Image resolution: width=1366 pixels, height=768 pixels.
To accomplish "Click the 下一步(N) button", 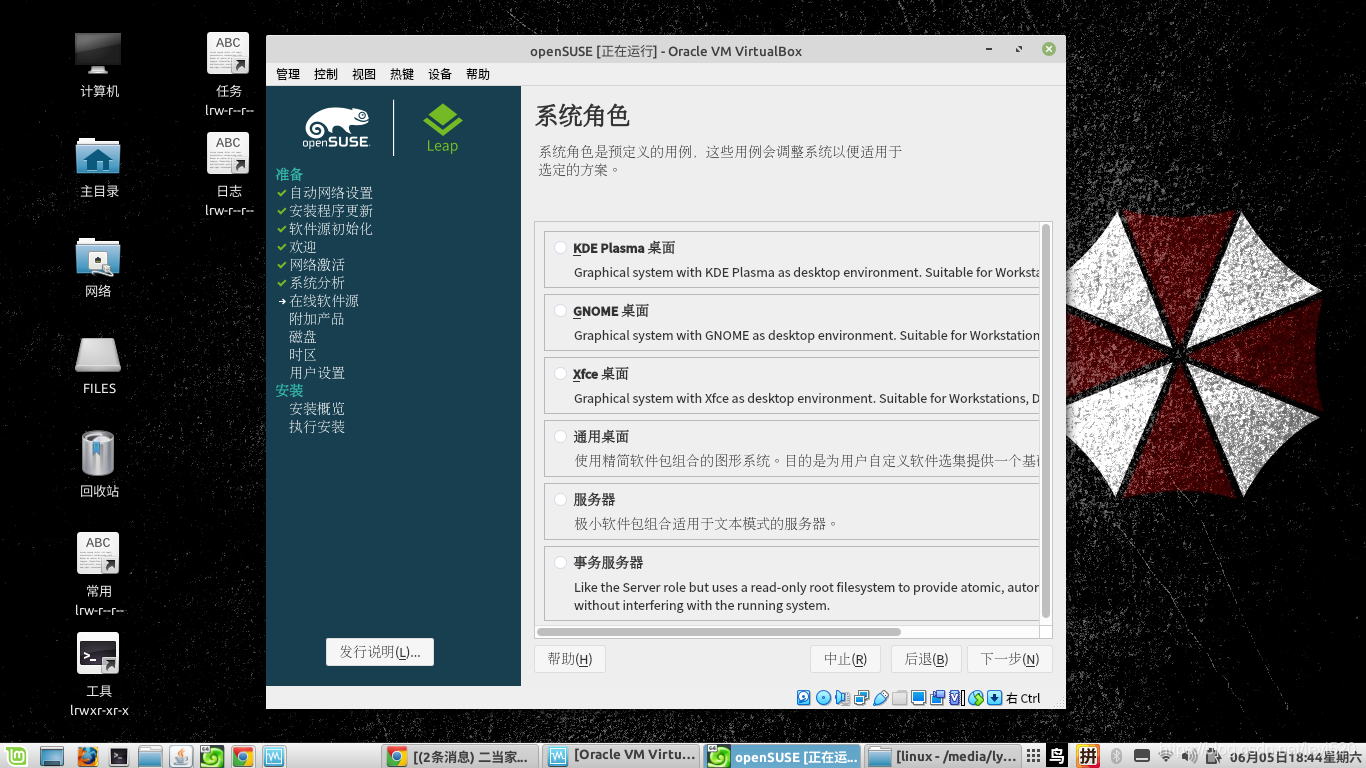I will [x=1010, y=659].
